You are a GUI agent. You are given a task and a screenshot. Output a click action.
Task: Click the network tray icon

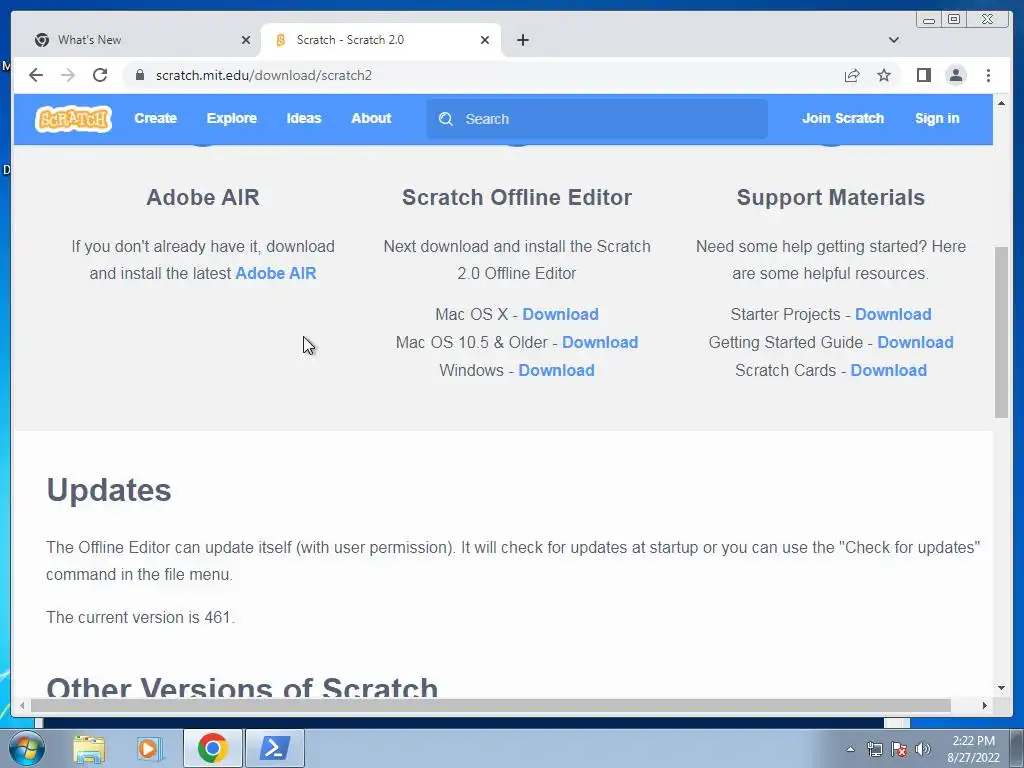click(874, 750)
